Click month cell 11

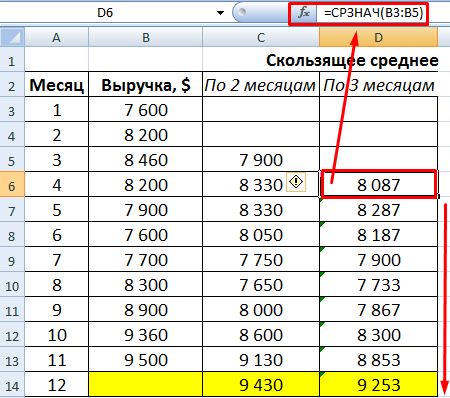(57, 360)
